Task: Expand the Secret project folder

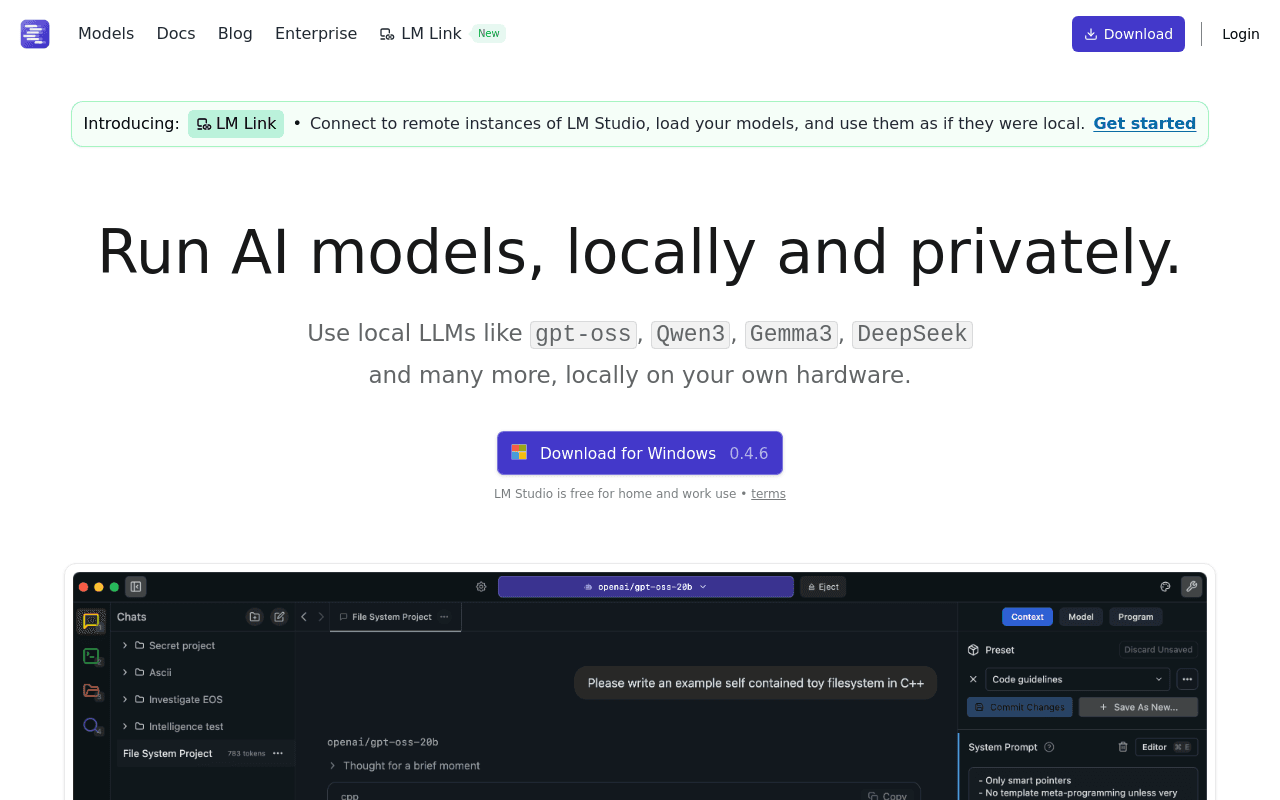Action: 125,646
